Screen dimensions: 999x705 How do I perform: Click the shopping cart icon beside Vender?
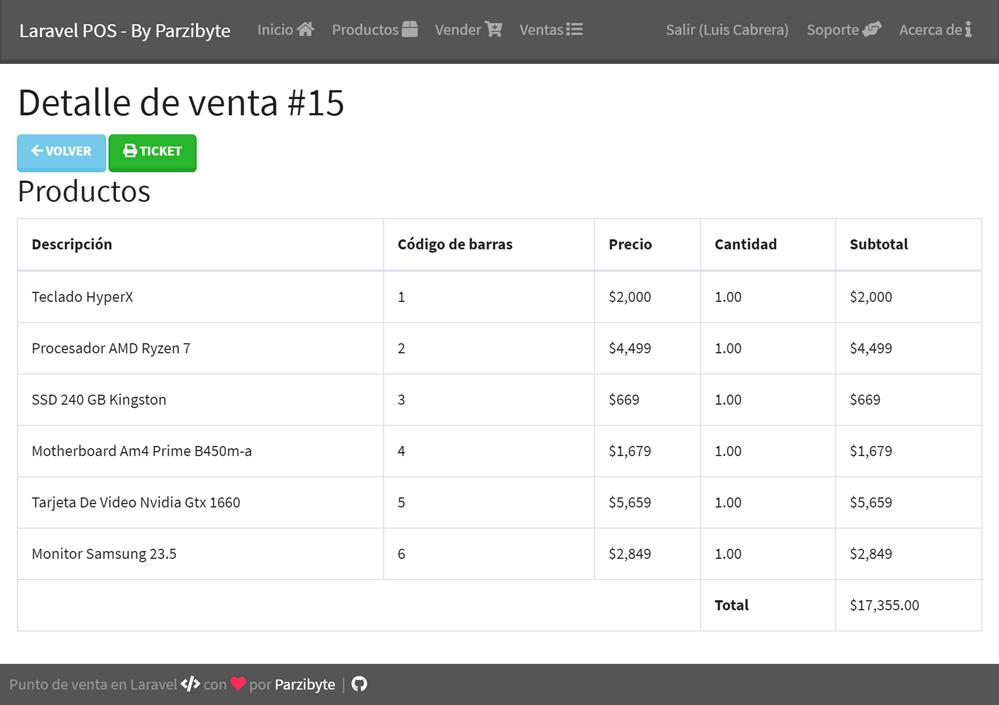coord(494,29)
